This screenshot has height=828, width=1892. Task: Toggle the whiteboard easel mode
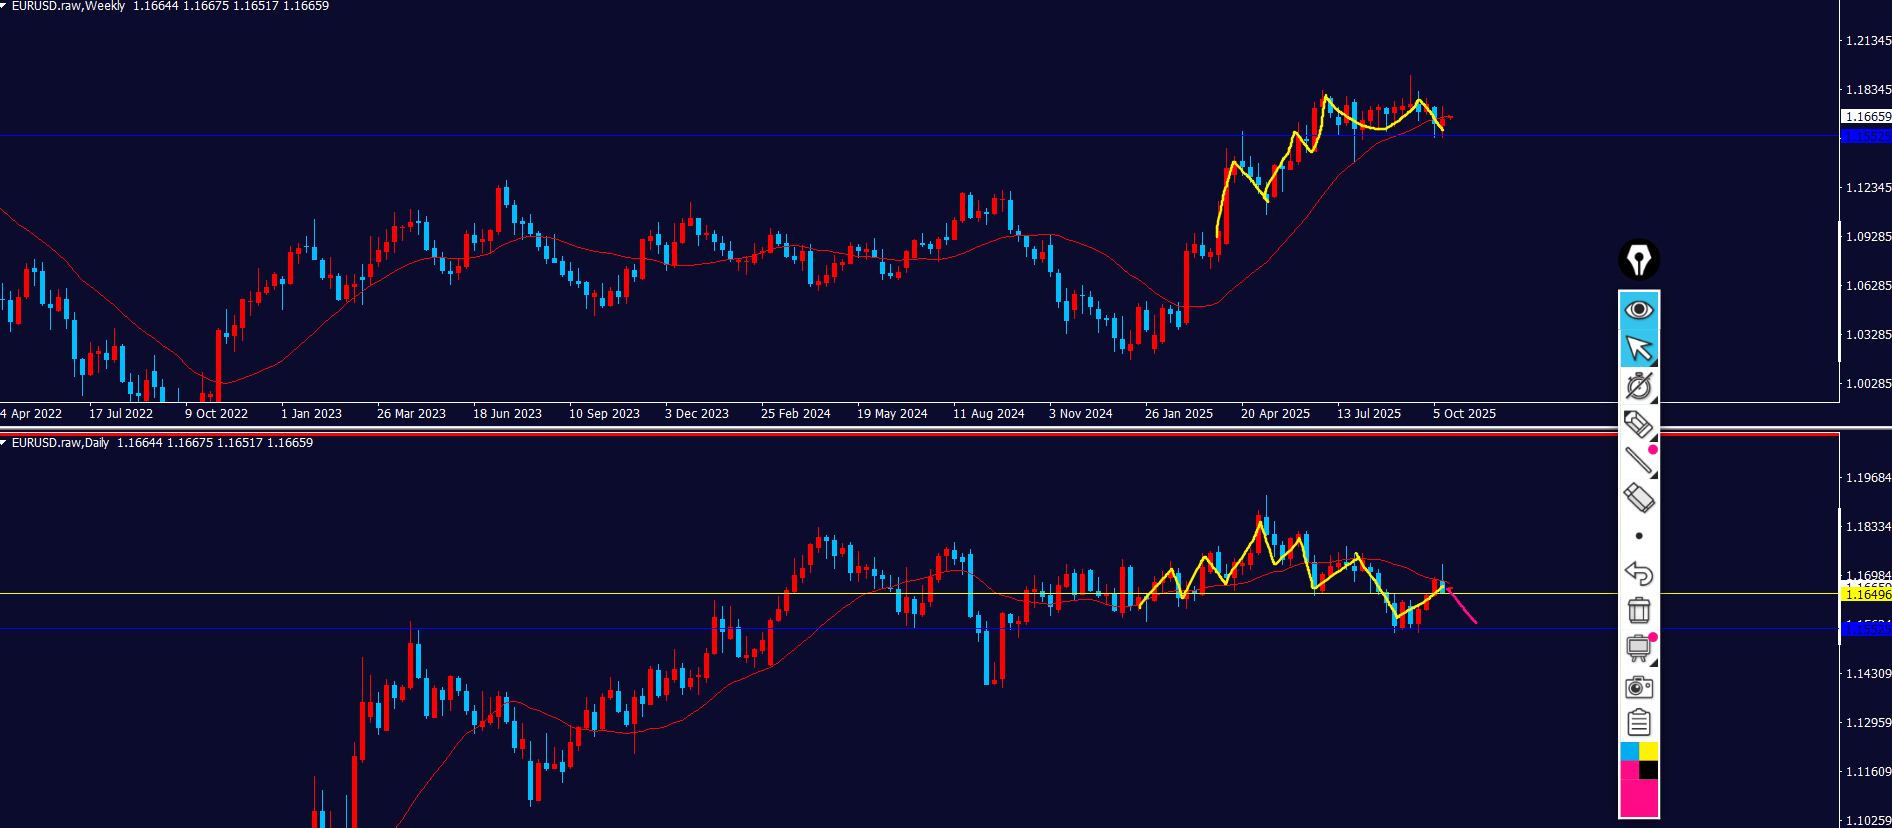click(x=1638, y=648)
